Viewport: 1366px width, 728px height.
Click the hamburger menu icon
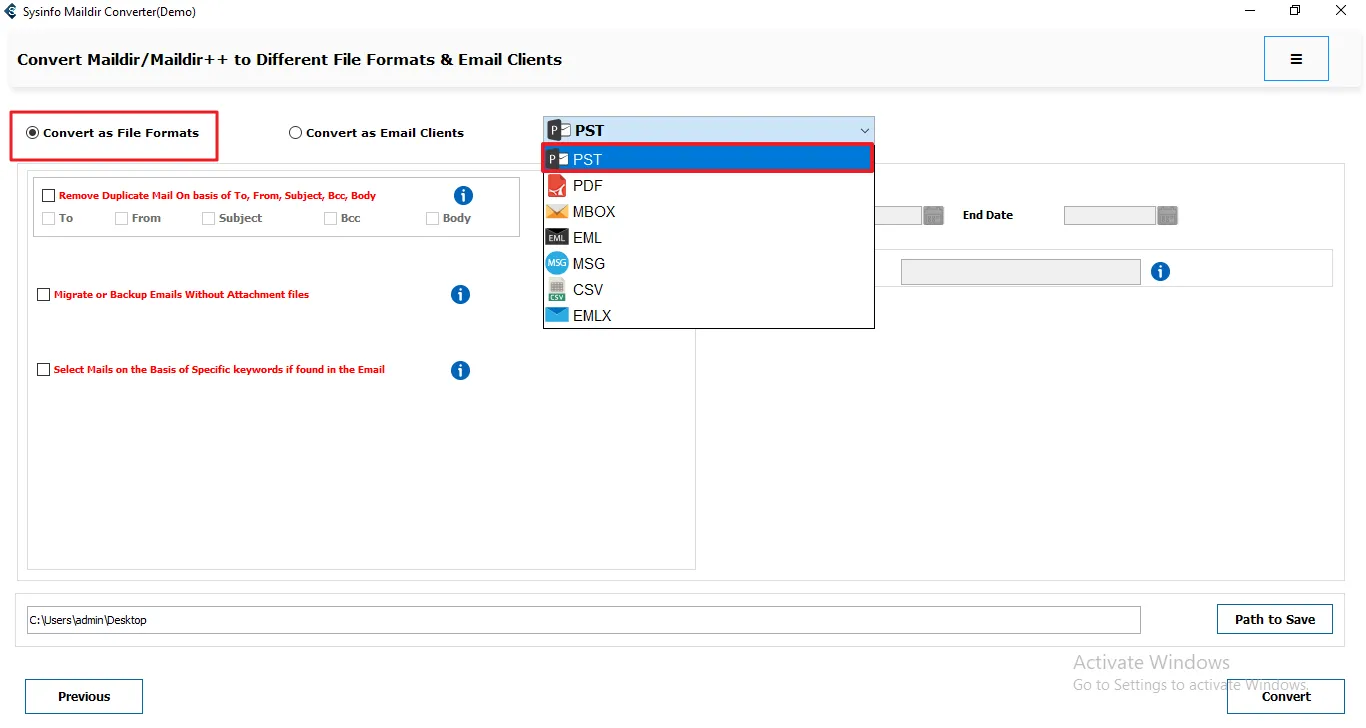click(x=1296, y=59)
